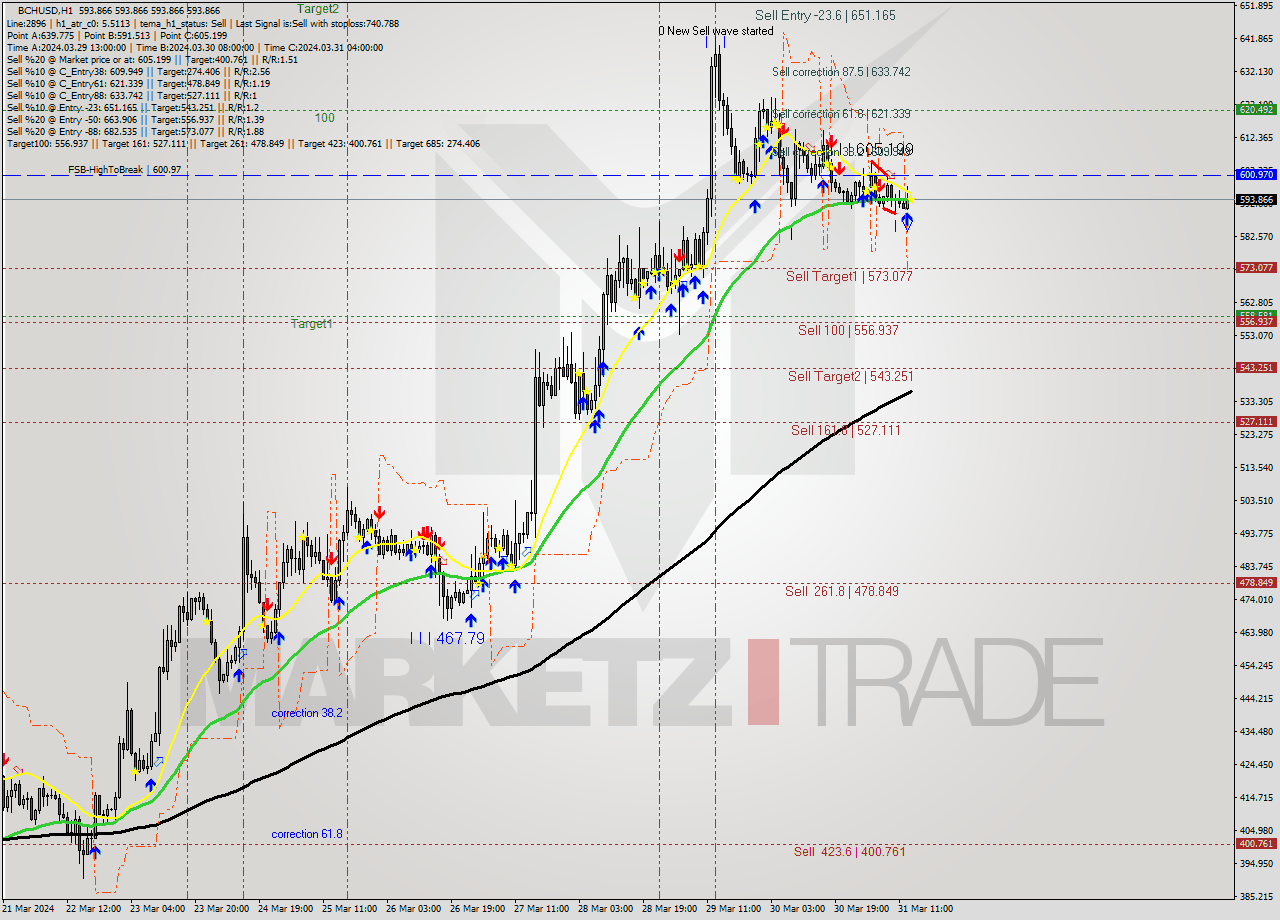Click the 463.980 price axis value
The width and height of the screenshot is (1280, 920).
[x=1256, y=633]
